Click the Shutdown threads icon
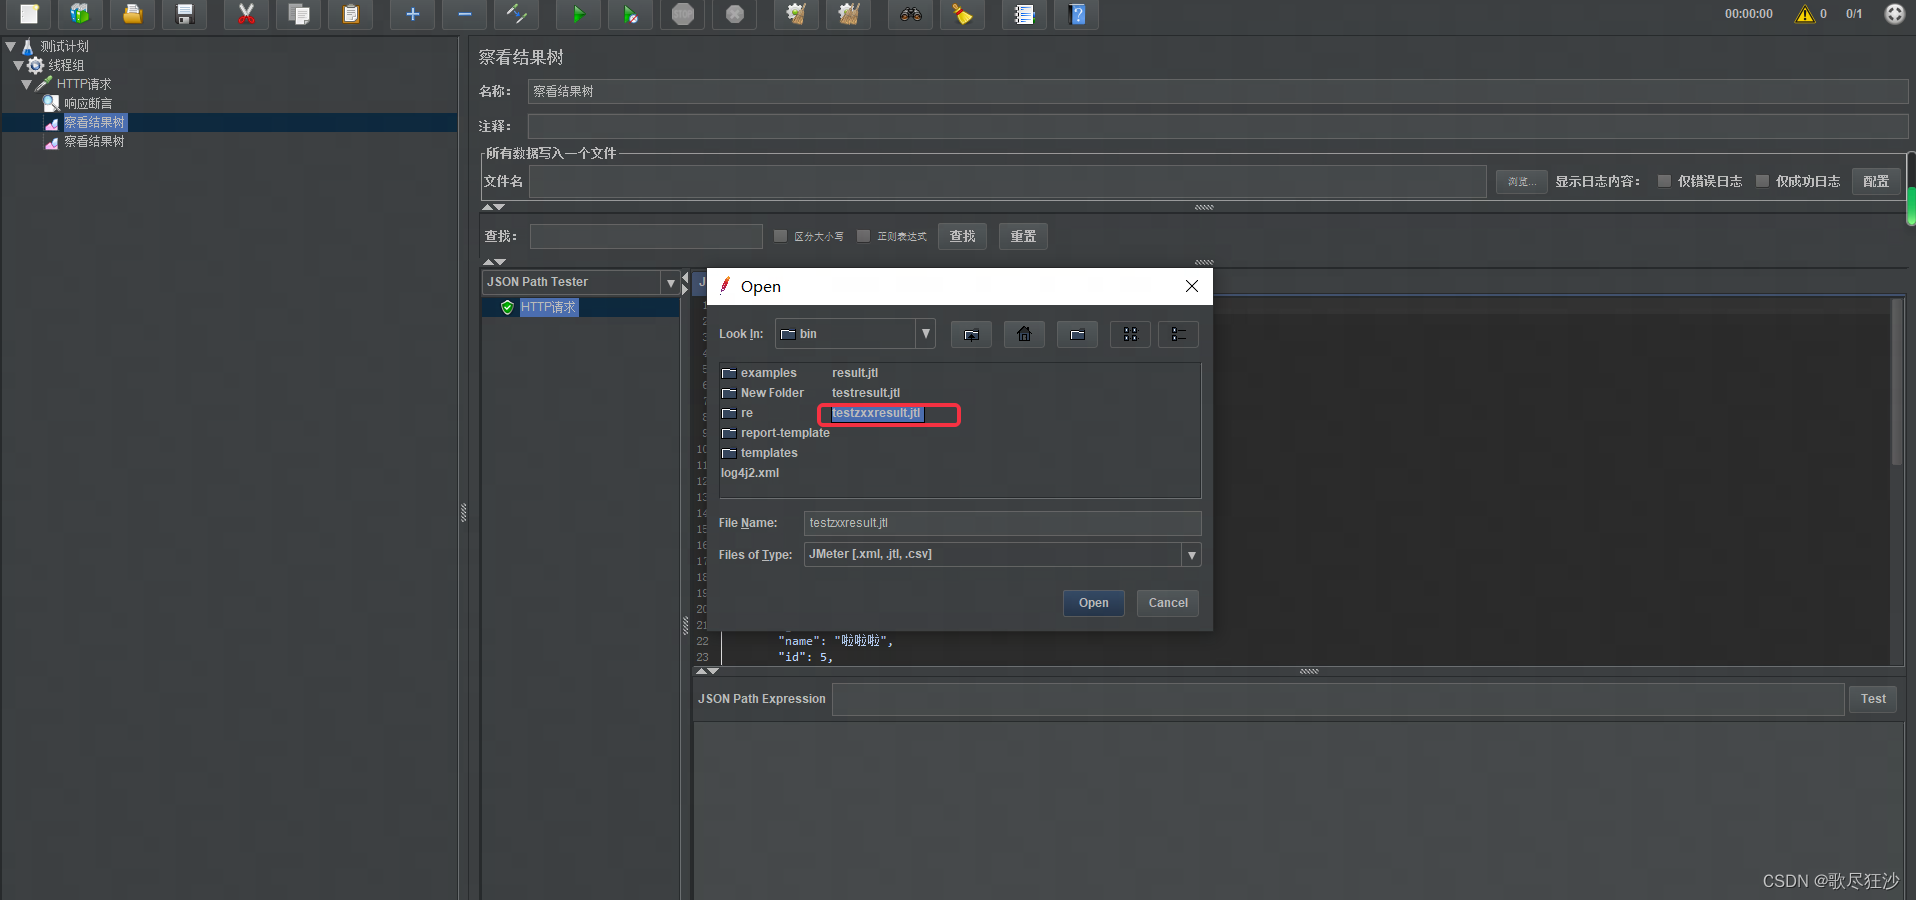 pos(734,14)
